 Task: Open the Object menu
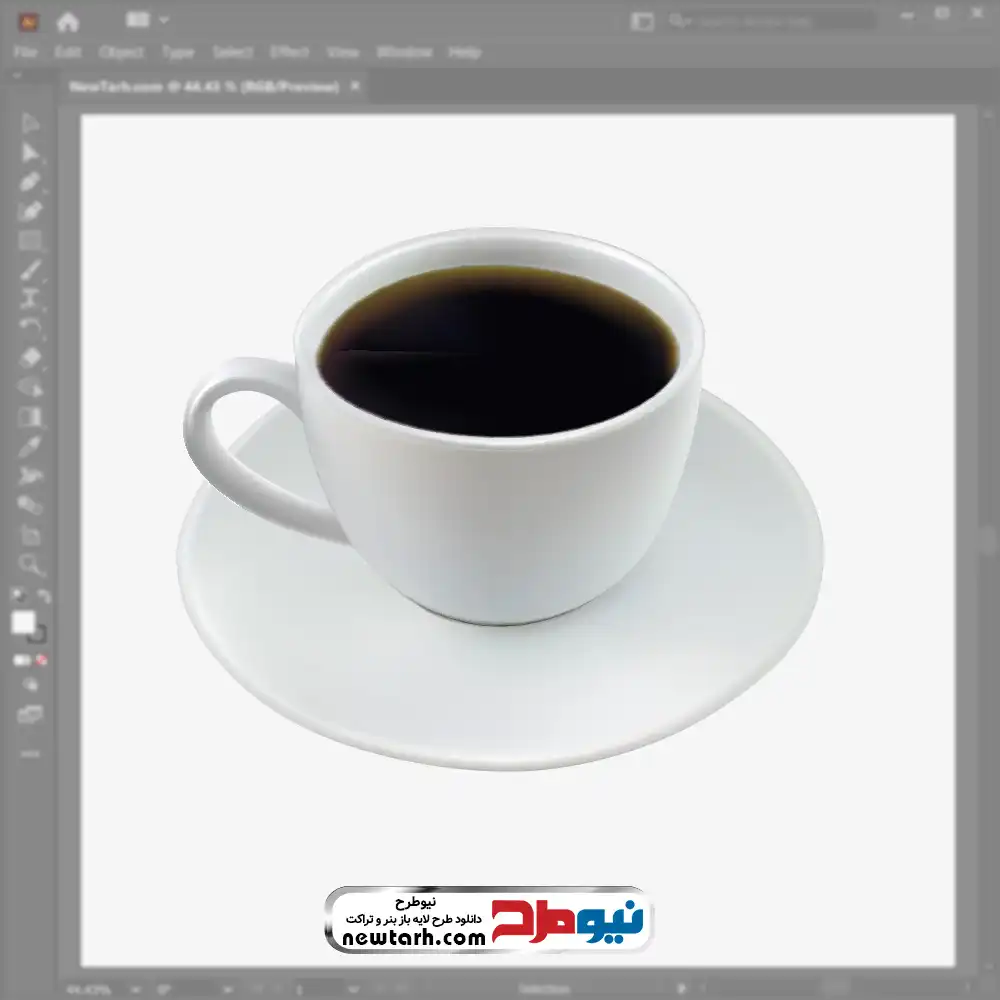(120, 52)
